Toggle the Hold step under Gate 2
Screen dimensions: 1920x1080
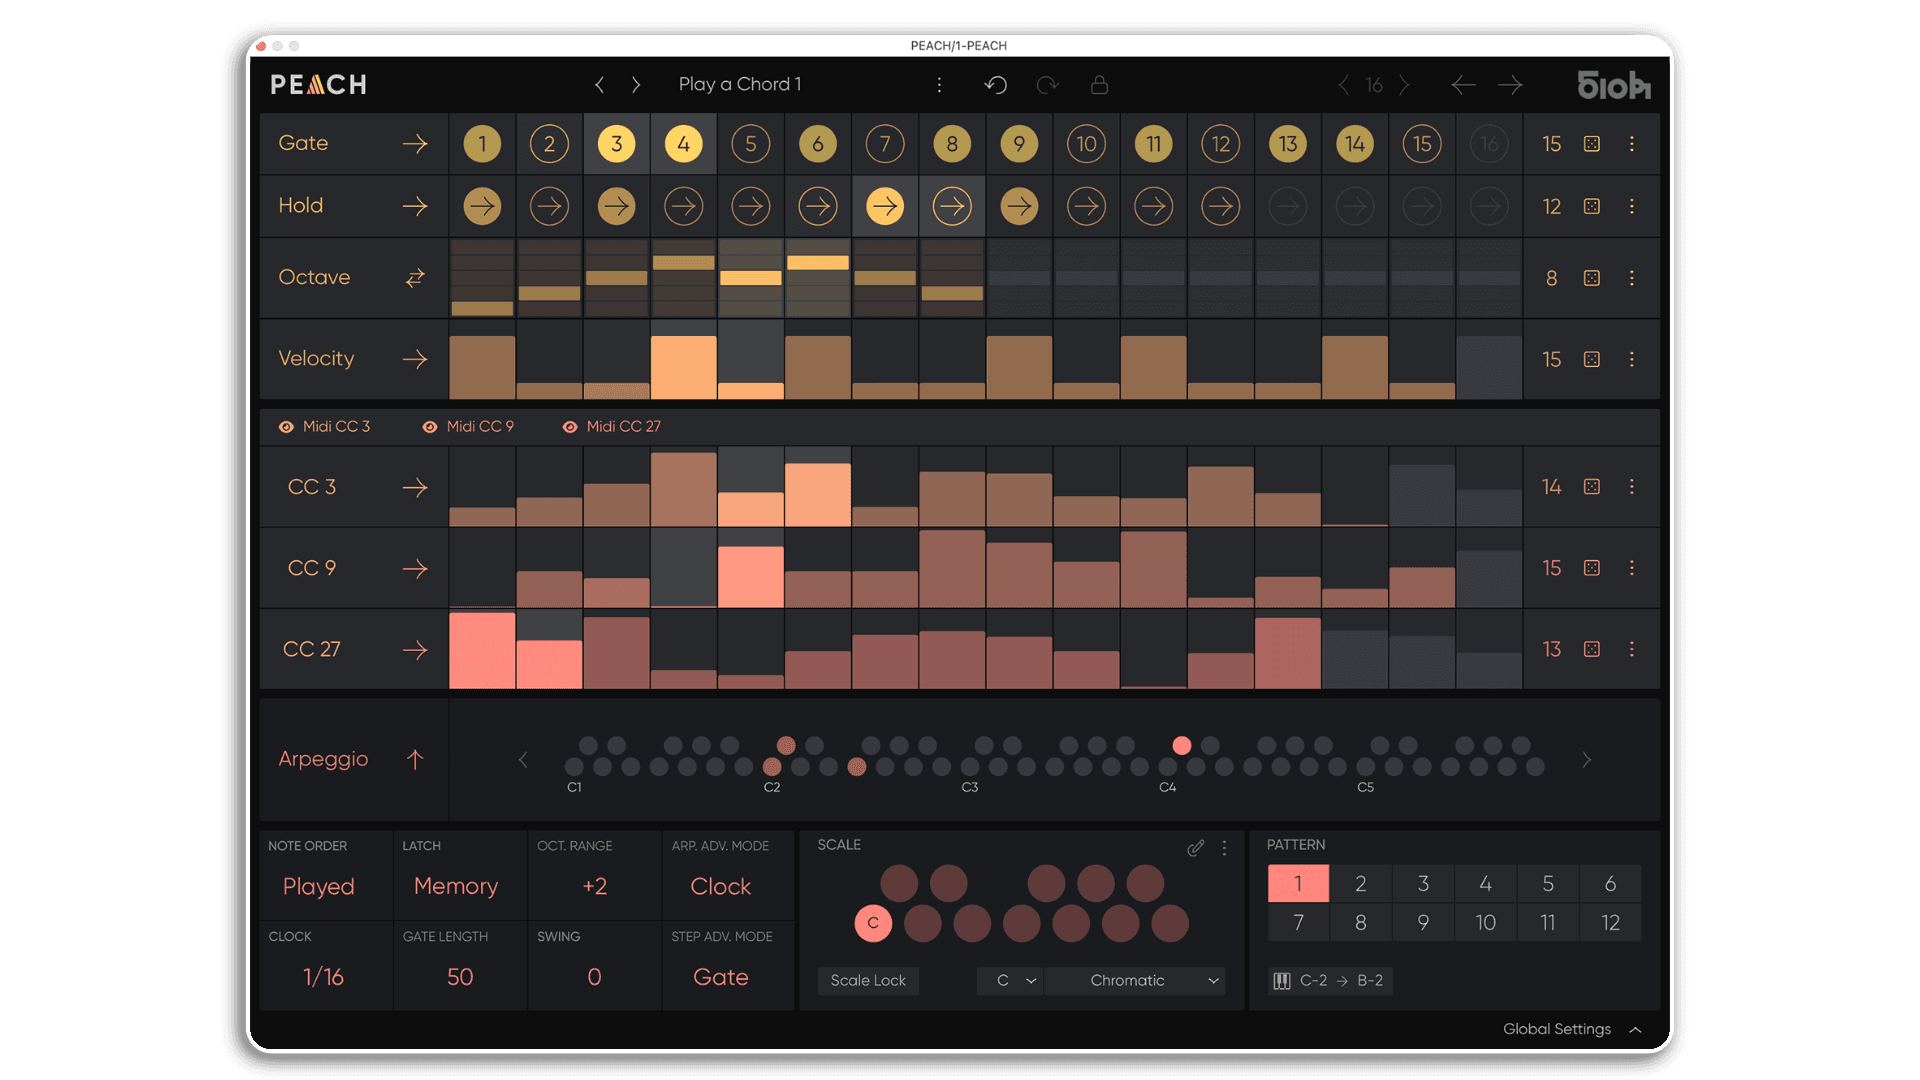click(549, 206)
